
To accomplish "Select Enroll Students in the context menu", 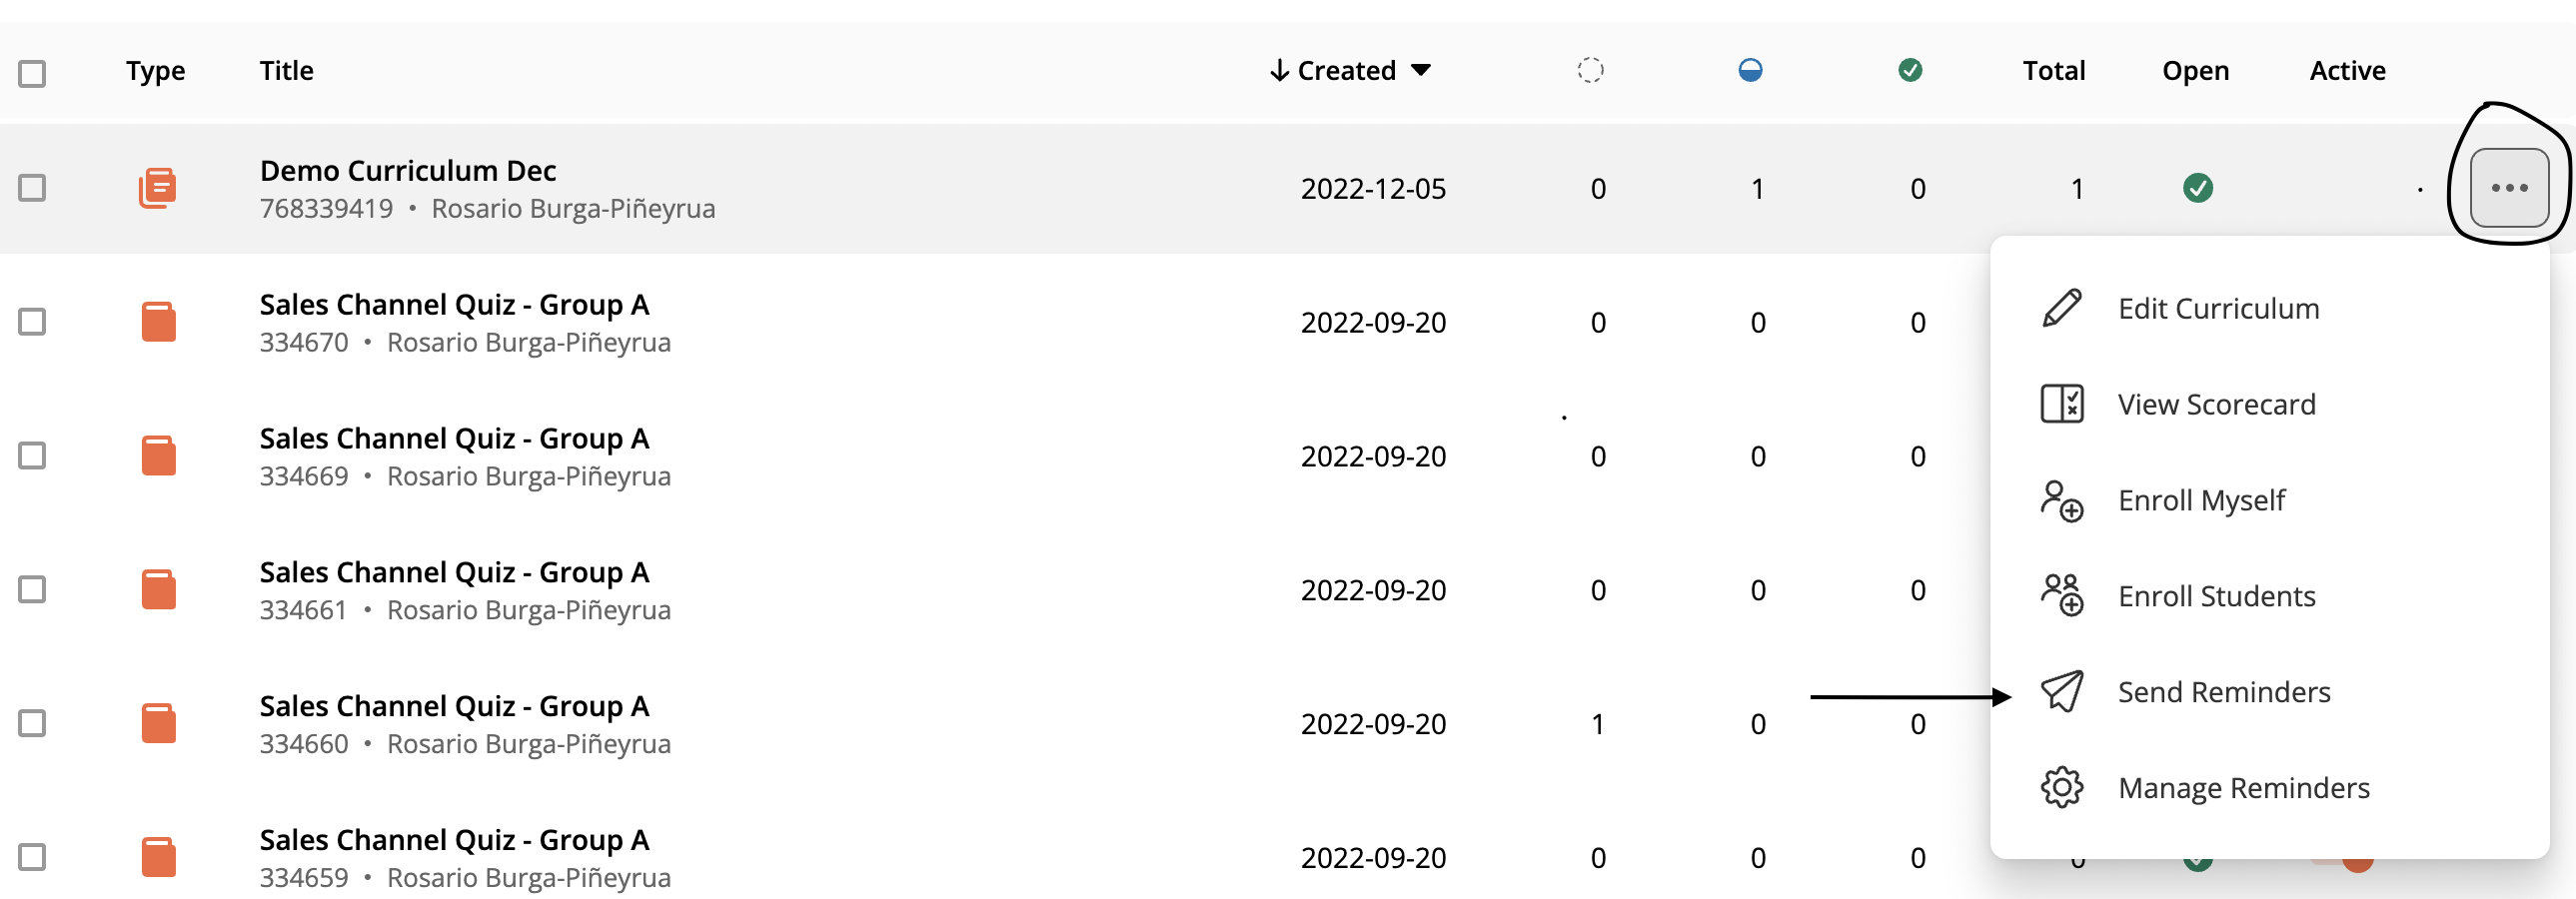I will pyautogui.click(x=2216, y=596).
